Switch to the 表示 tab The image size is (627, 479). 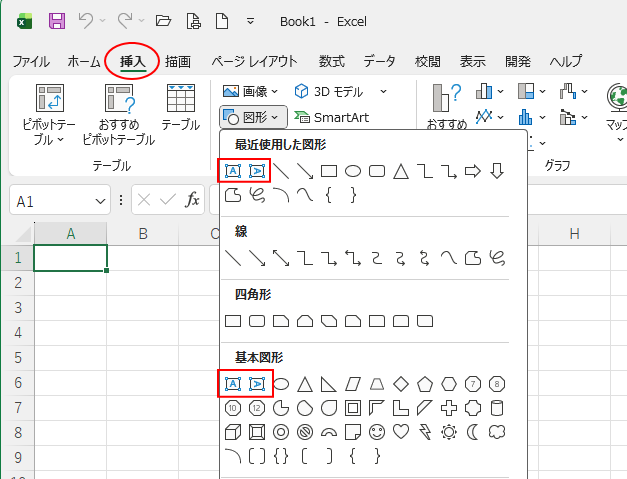point(472,62)
